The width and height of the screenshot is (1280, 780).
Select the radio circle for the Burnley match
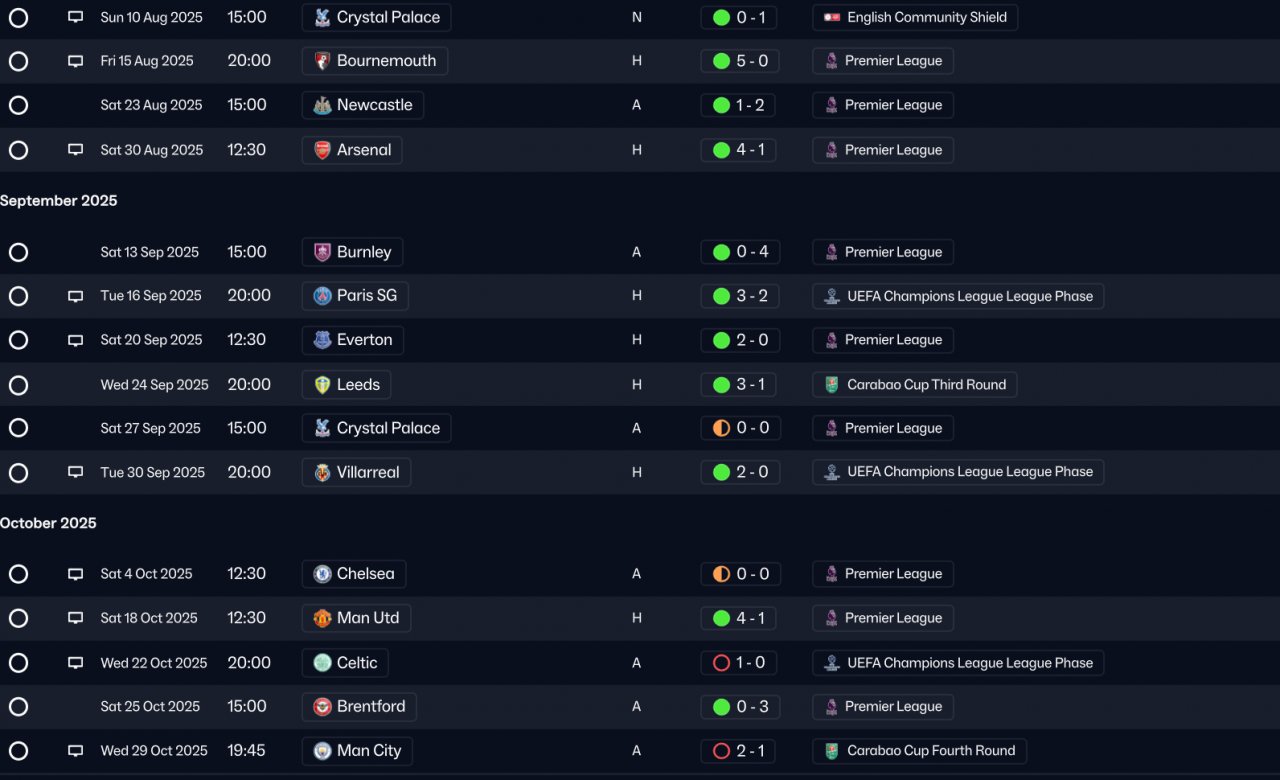coord(18,252)
